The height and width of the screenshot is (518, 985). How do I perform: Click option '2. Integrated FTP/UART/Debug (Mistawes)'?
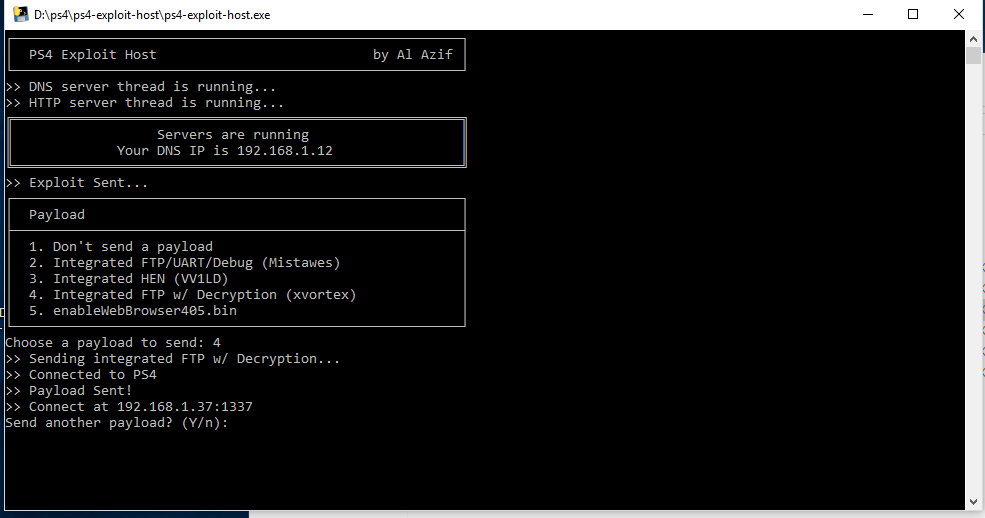[x=185, y=262]
